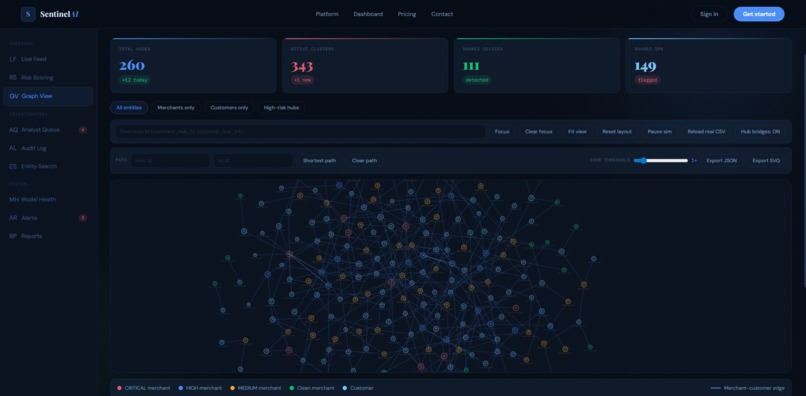The width and height of the screenshot is (806, 396).
Task: Select the Customers only filter chip
Action: point(229,107)
